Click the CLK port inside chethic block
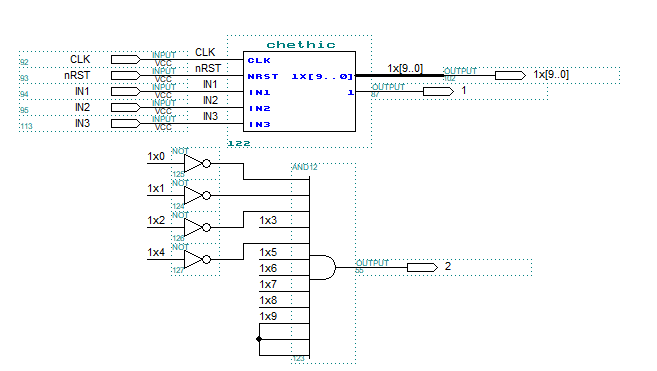This screenshot has width=657, height=371. (x=259, y=60)
